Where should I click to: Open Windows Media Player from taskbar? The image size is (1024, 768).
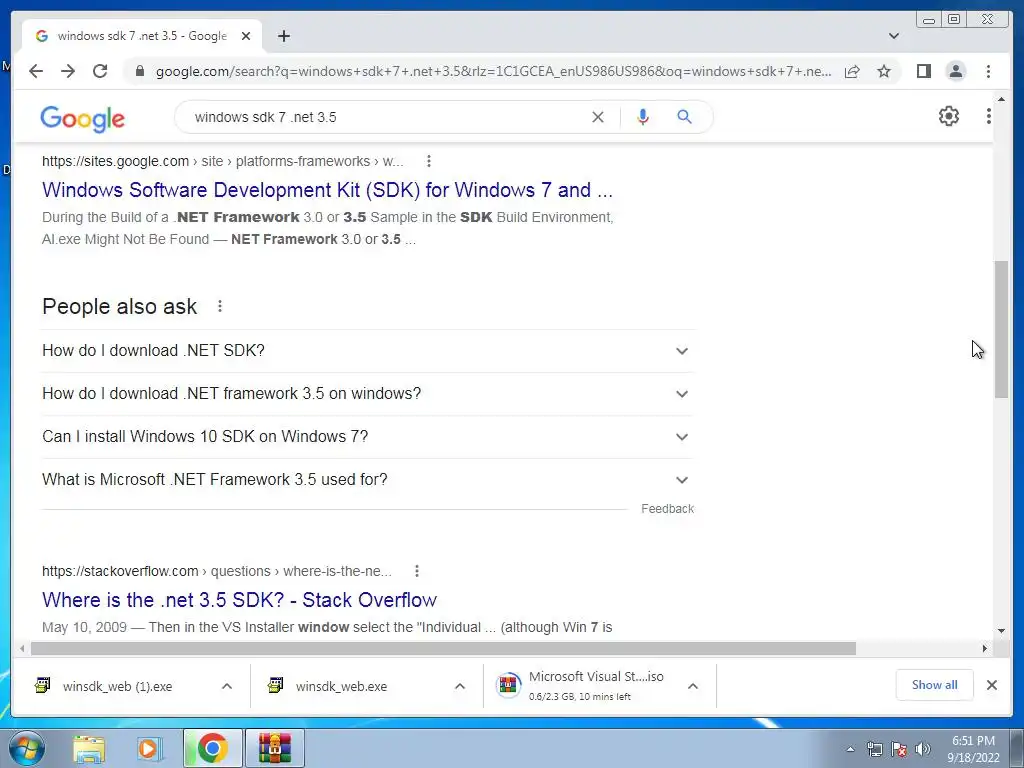click(x=150, y=748)
